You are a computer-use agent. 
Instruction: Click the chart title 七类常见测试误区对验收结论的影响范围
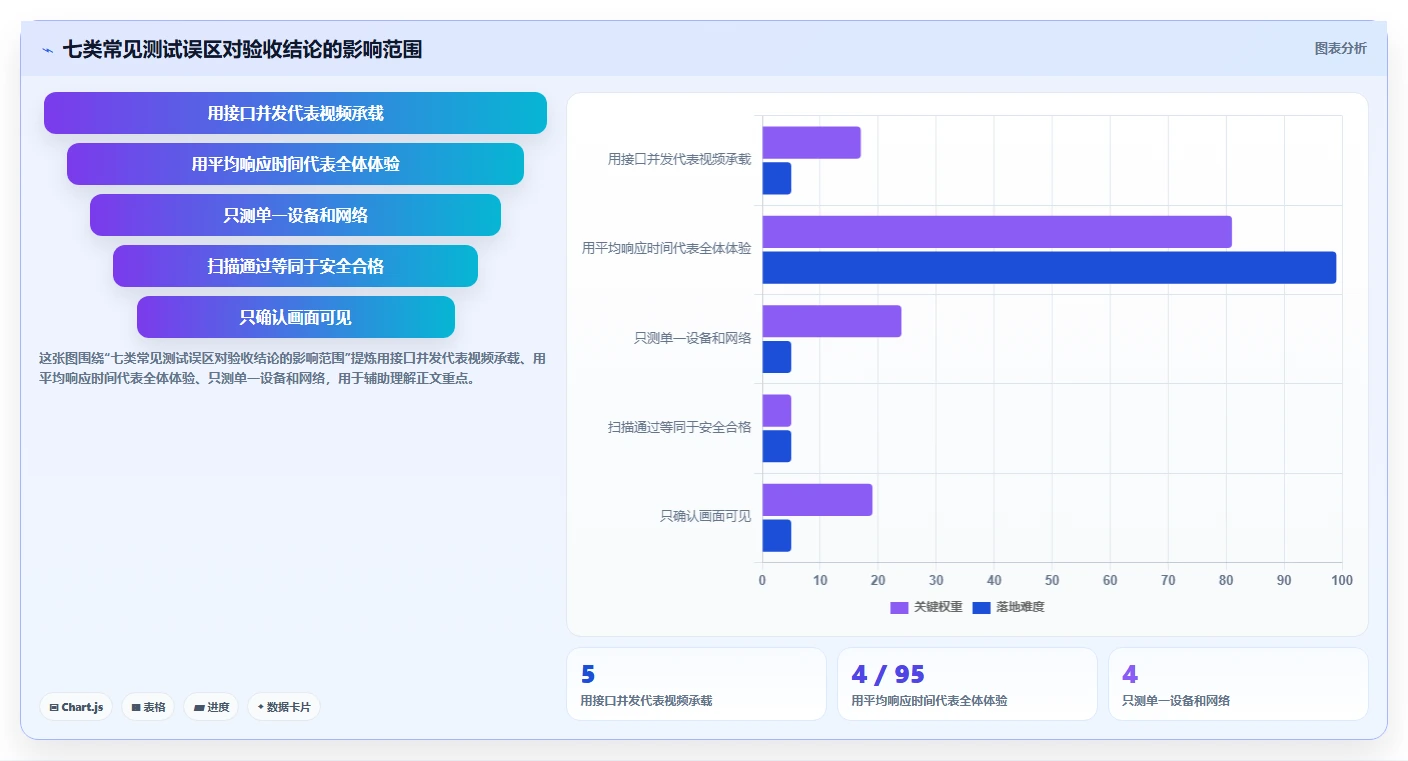[242, 49]
